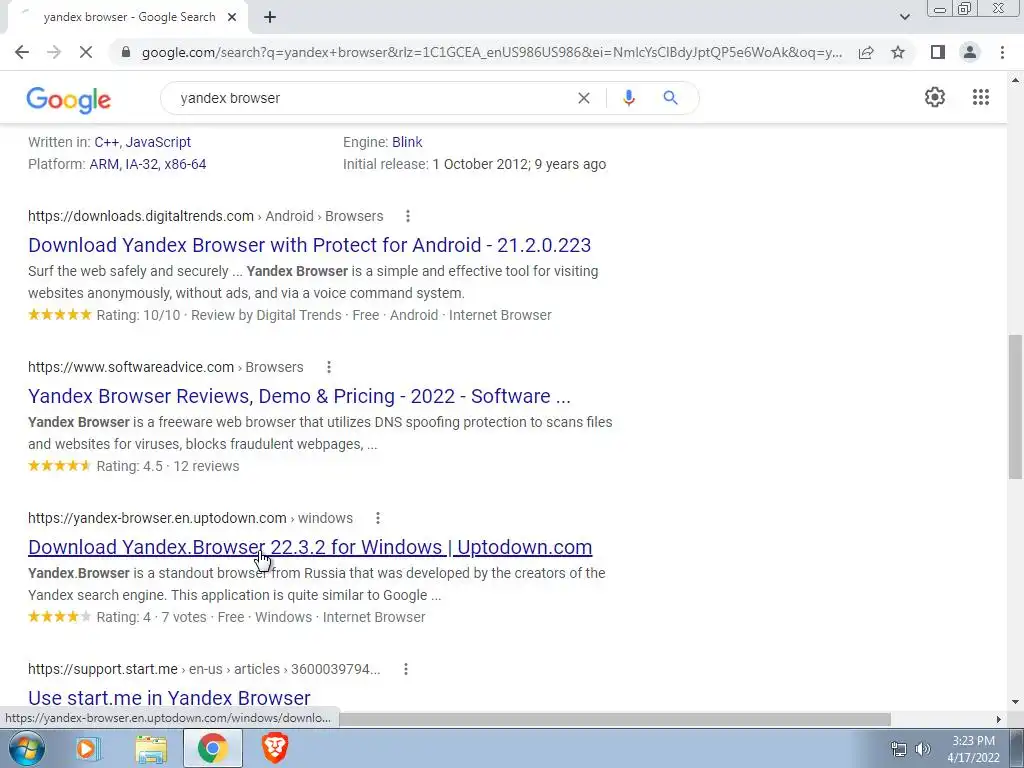1024x768 pixels.
Task: Open Yandex Browser Reviews, Demo & Pricing result
Action: pos(299,396)
